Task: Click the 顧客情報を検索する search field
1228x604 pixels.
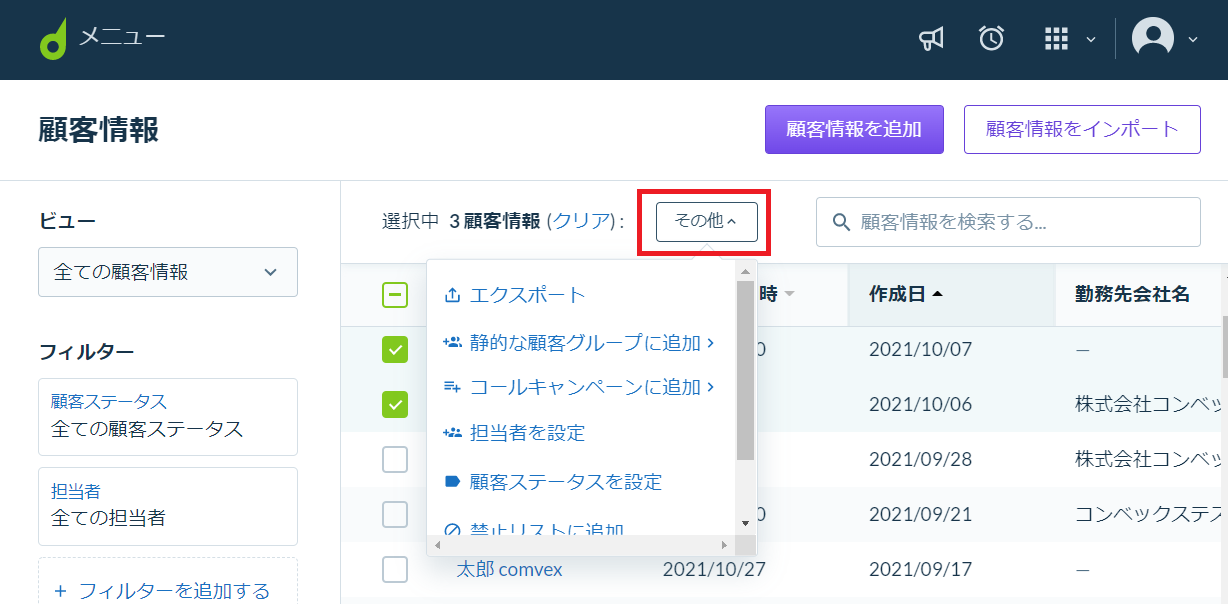Action: coord(1008,222)
